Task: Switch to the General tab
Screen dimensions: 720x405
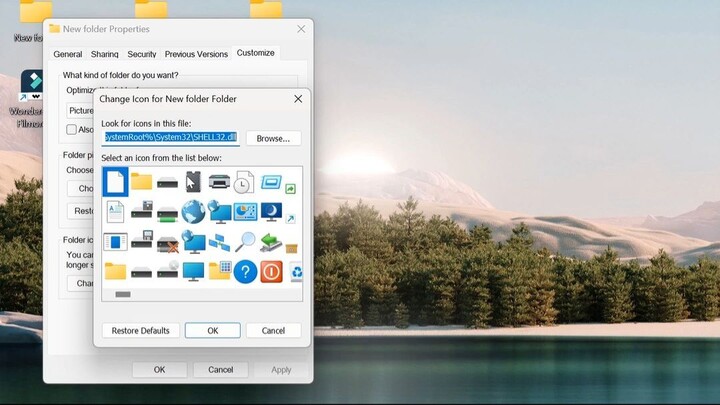Action: click(x=68, y=54)
